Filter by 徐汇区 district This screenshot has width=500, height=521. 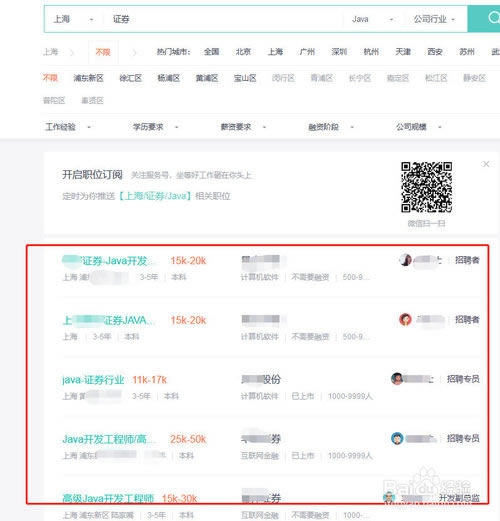pyautogui.click(x=131, y=78)
